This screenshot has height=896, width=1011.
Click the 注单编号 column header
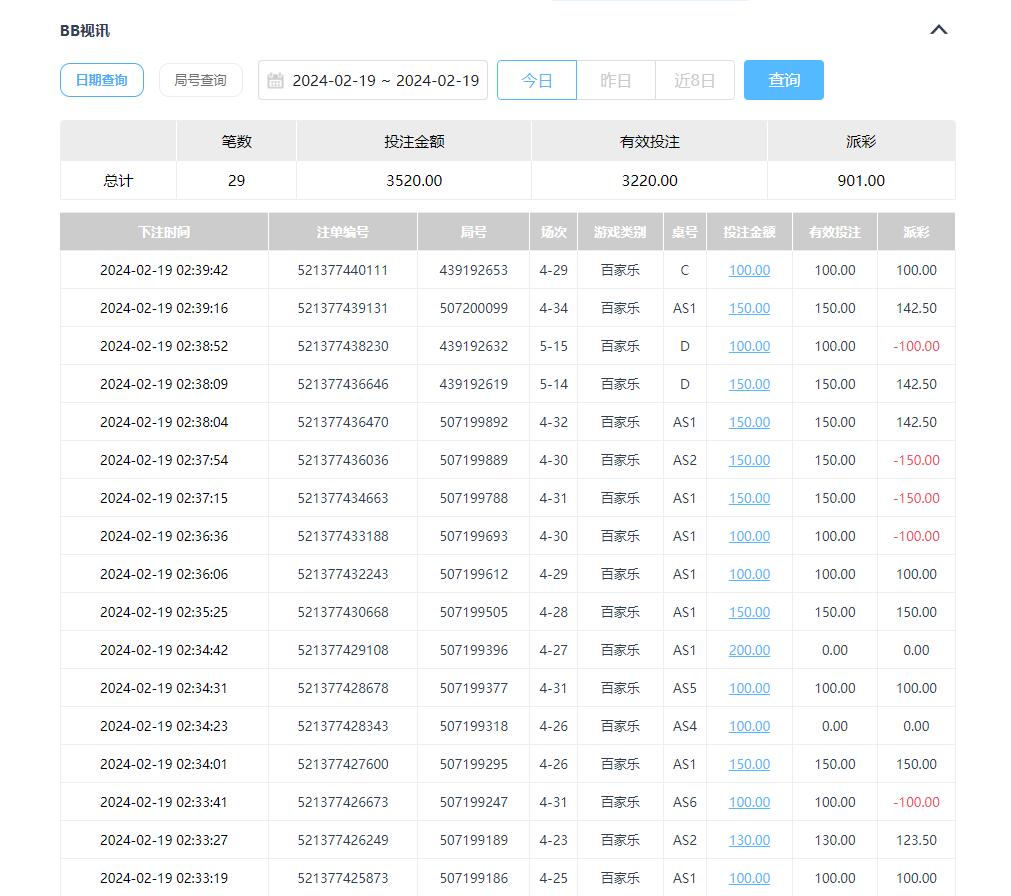[x=343, y=232]
